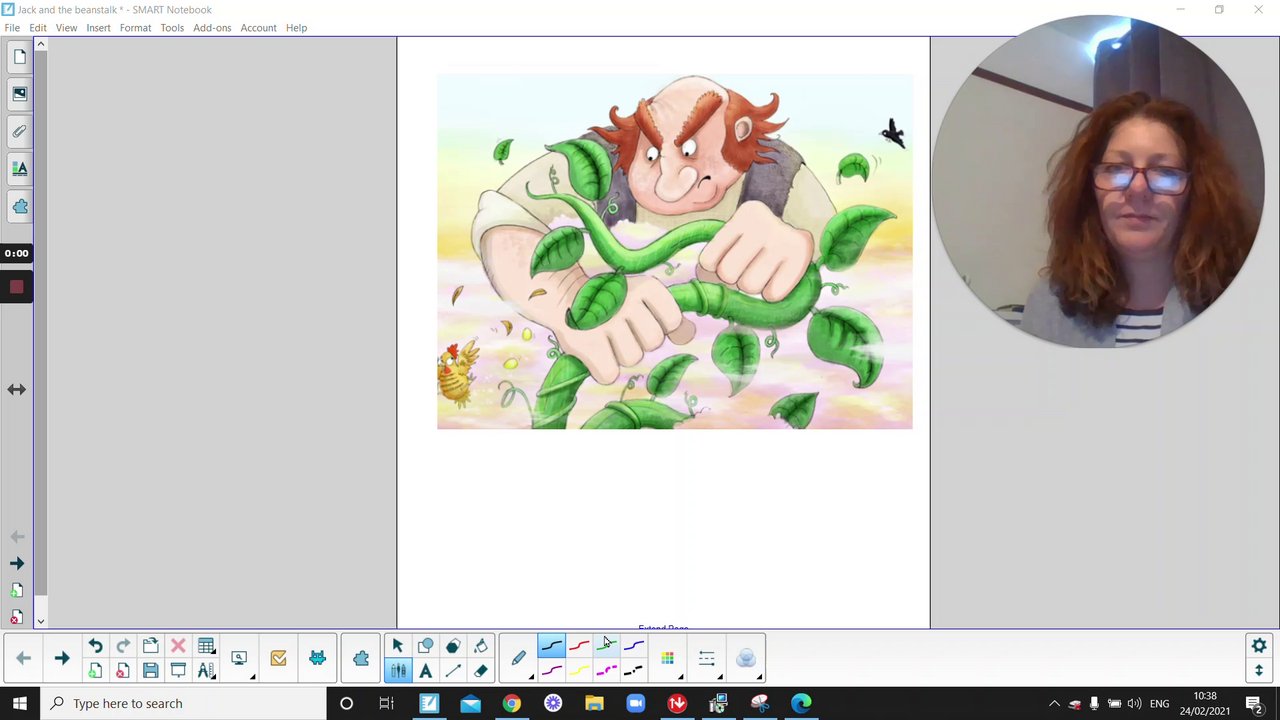
Task: Click the previous page arrow in toolbar
Action: [23, 658]
